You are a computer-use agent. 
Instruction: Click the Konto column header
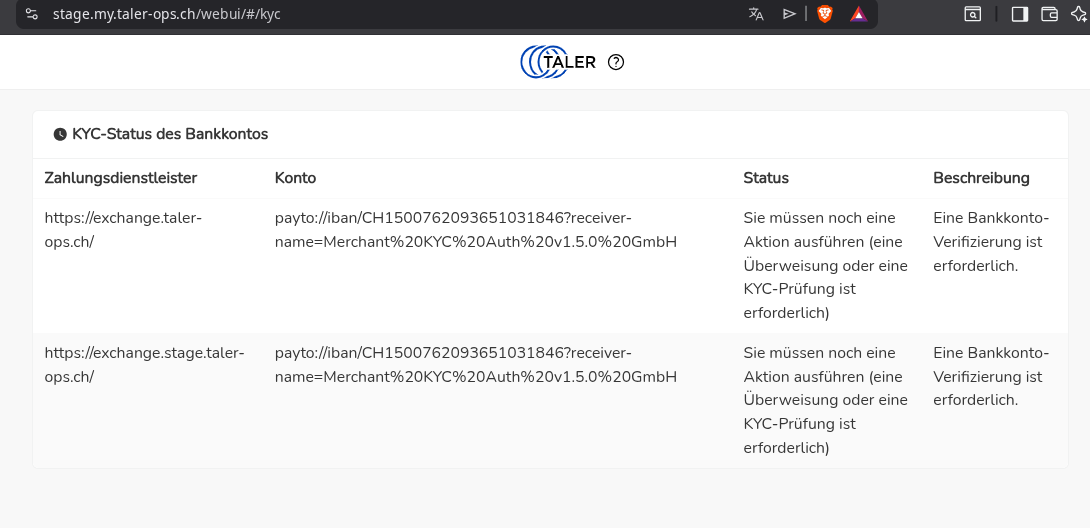pos(295,178)
